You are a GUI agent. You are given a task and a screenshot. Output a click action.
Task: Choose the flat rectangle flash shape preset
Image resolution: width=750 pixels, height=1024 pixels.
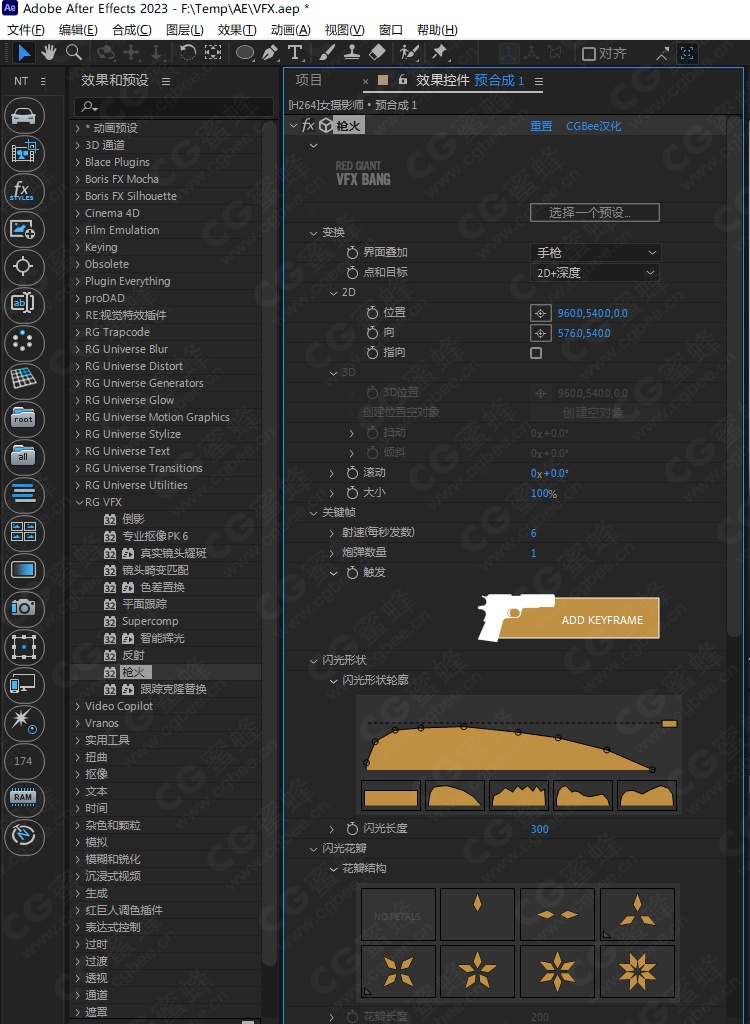pyautogui.click(x=391, y=795)
